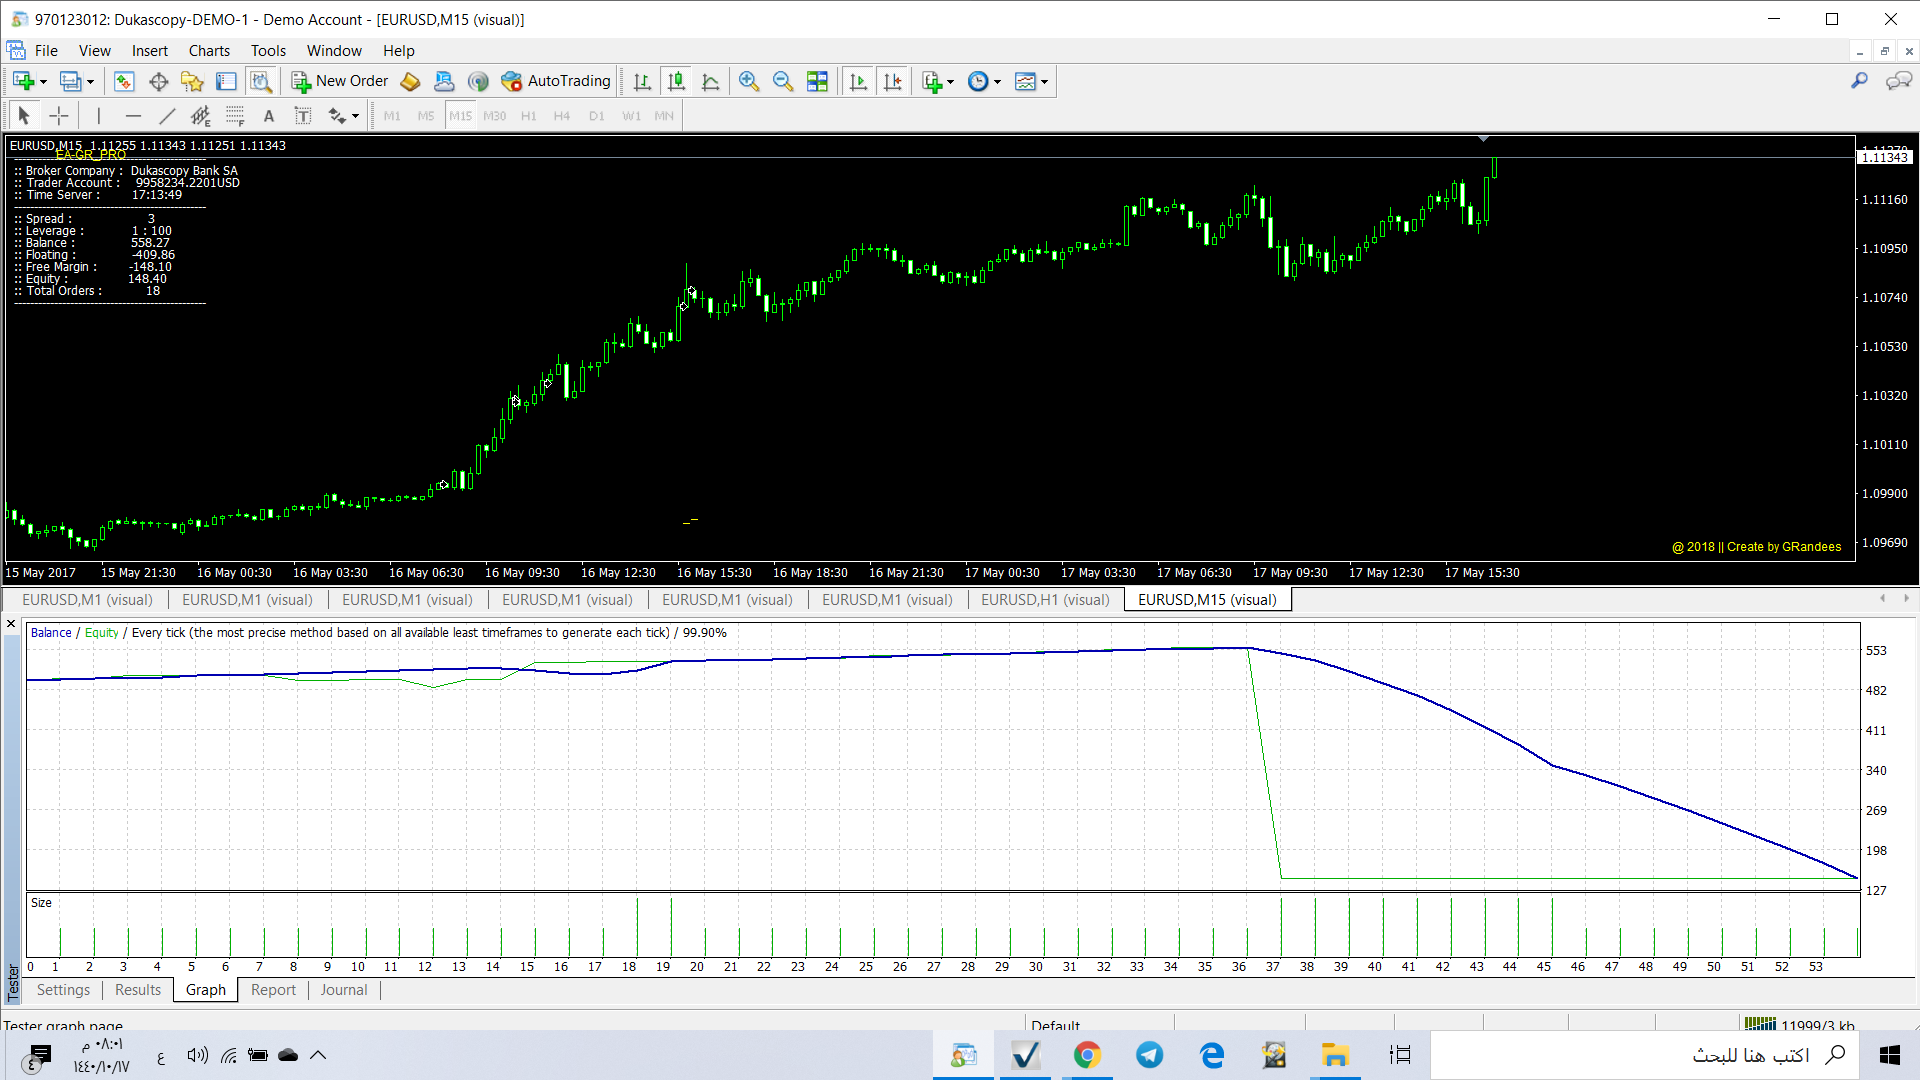The width and height of the screenshot is (1920, 1080).
Task: Click the Tile Windows icon
Action: tap(817, 82)
